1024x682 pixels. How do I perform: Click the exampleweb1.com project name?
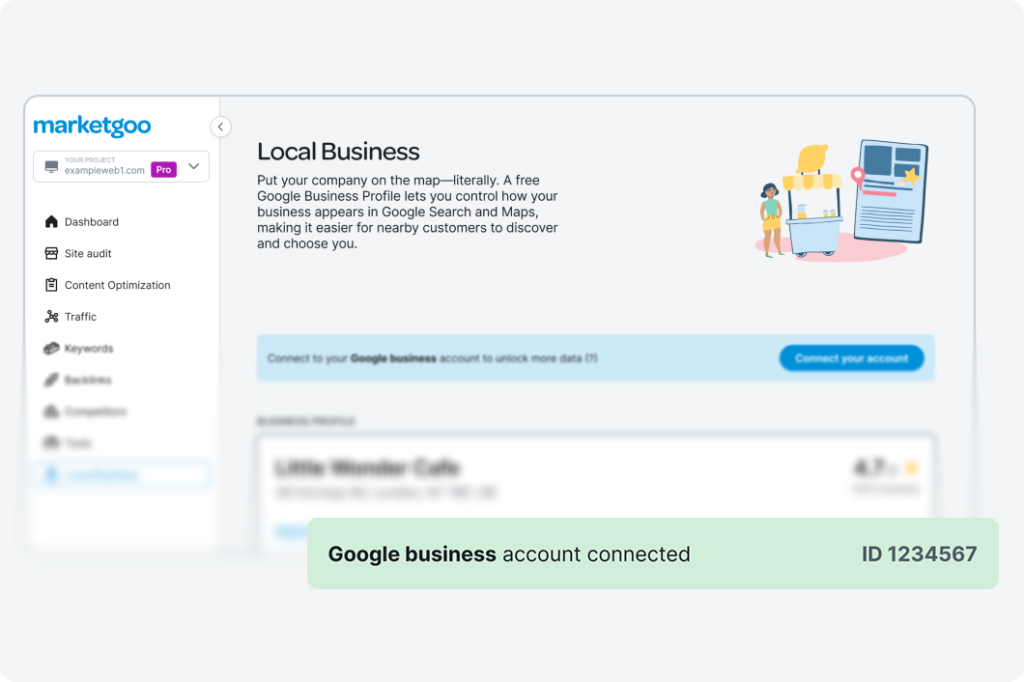(104, 170)
